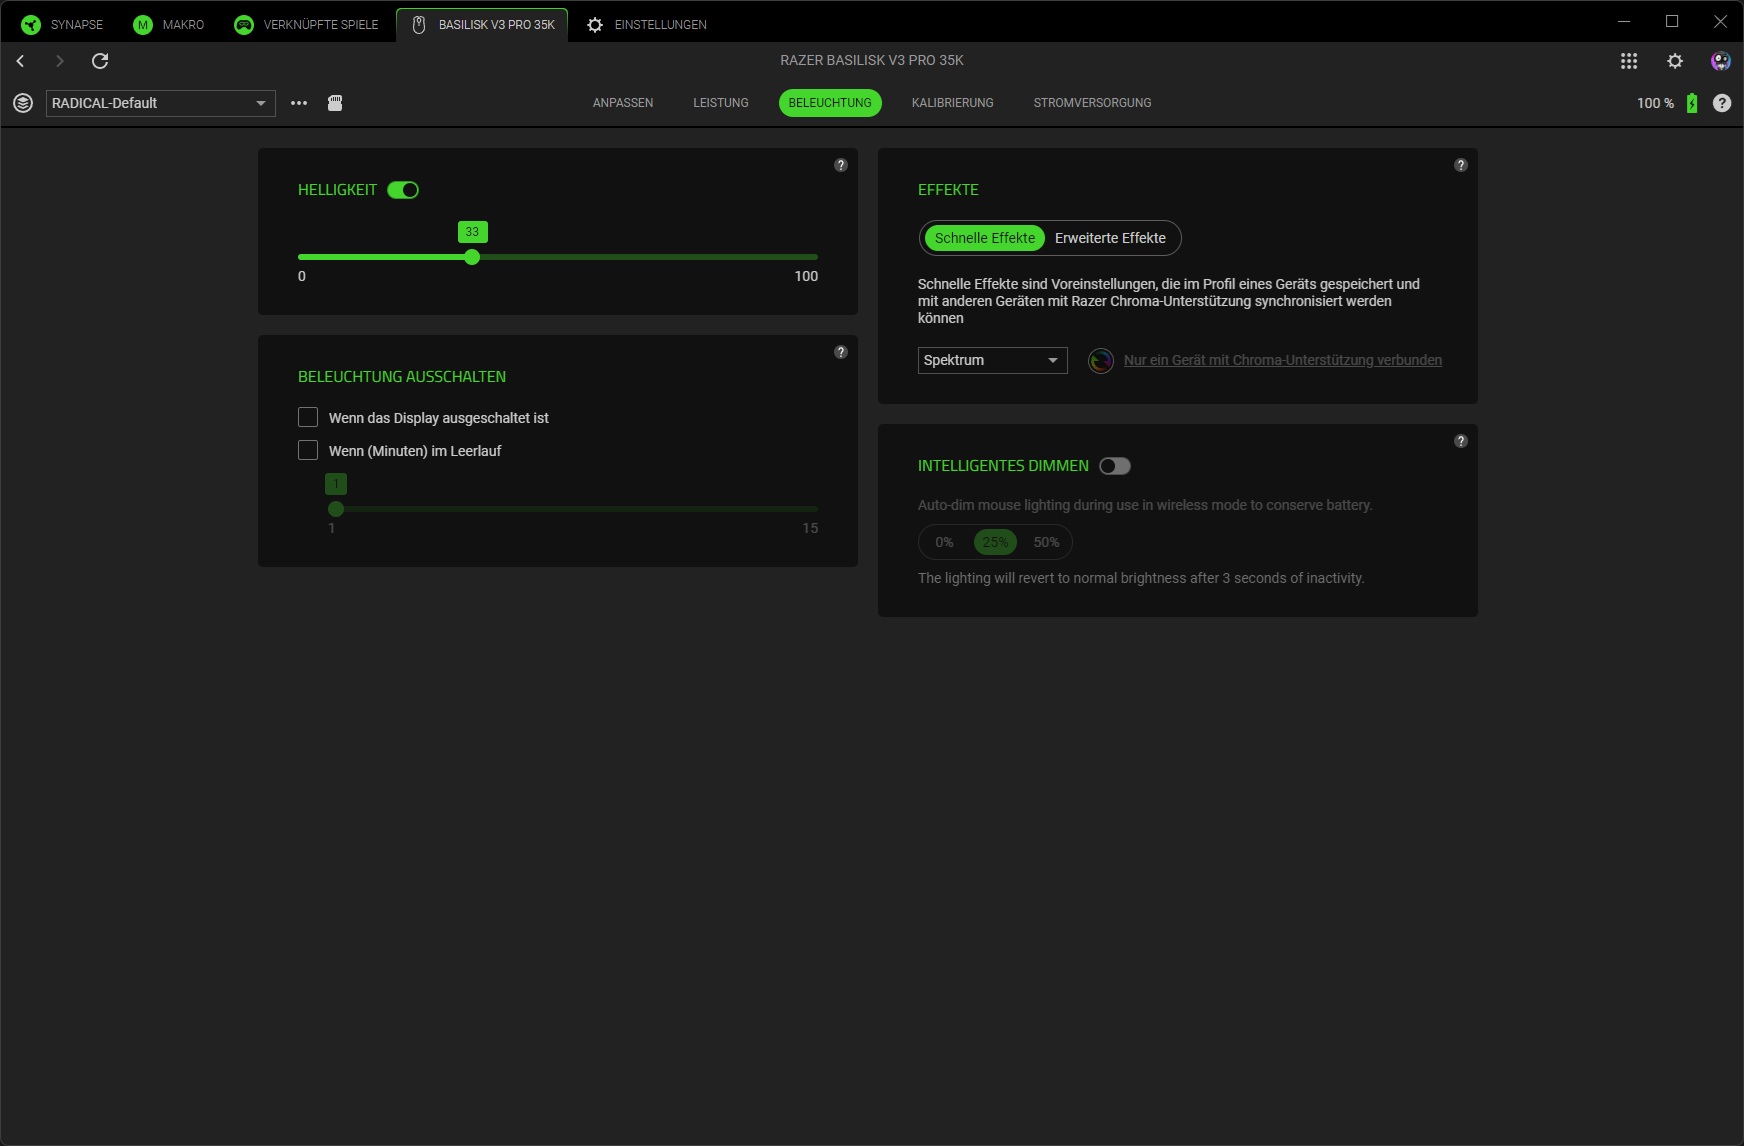Enable the Intelligentes Dimmen toggle
Screen dimensions: 1744x1146
pyautogui.click(x=1114, y=466)
